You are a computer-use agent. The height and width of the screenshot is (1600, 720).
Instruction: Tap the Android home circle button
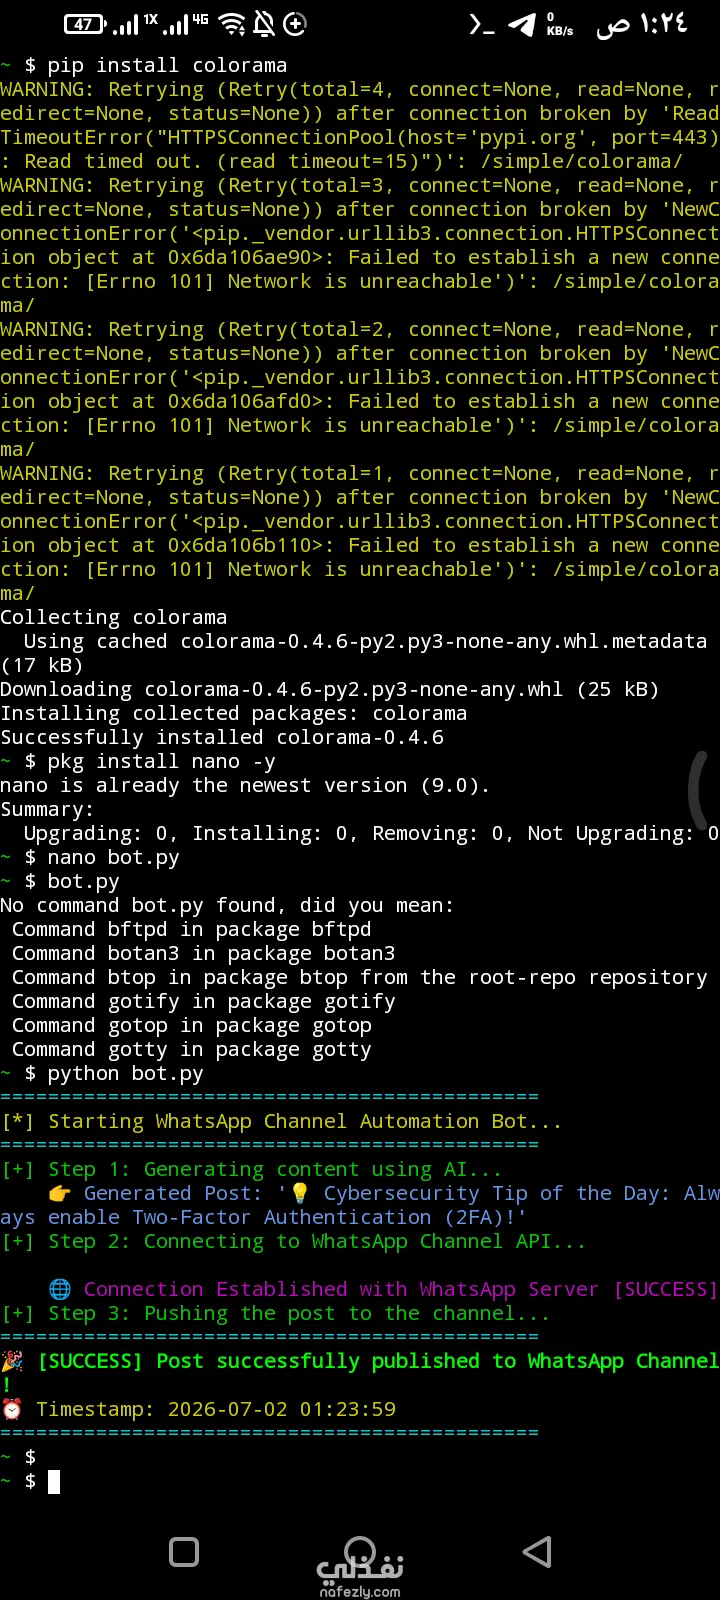pyautogui.click(x=360, y=1552)
